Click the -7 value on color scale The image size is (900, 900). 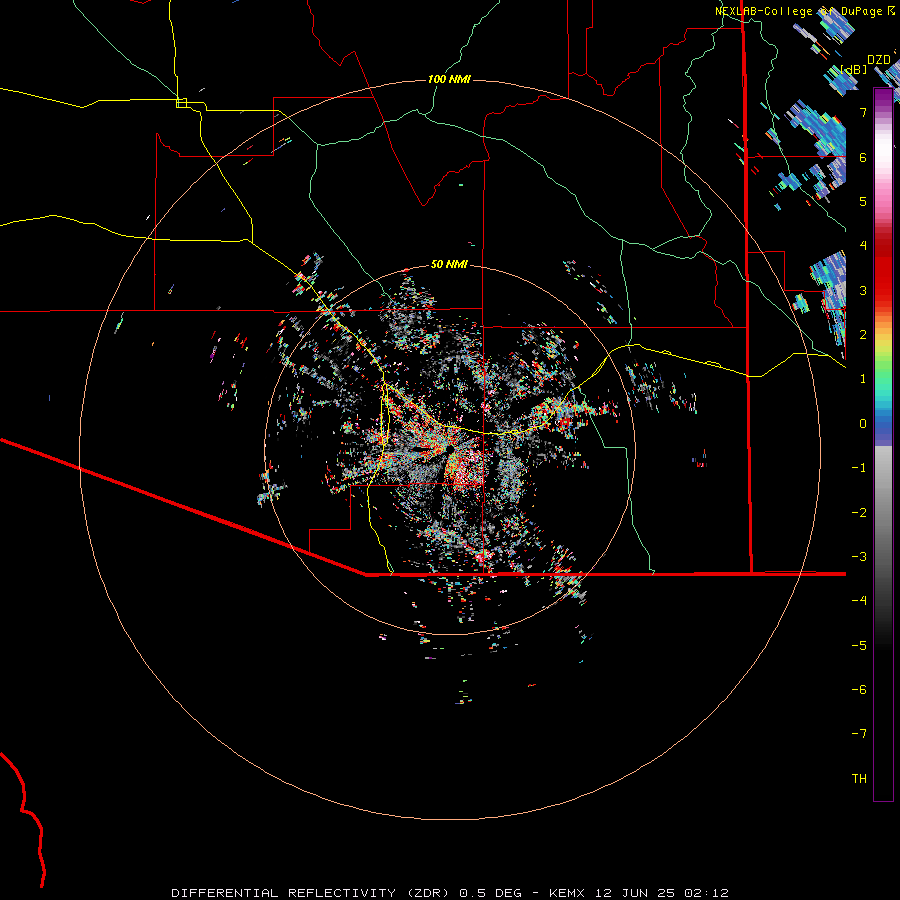(859, 734)
